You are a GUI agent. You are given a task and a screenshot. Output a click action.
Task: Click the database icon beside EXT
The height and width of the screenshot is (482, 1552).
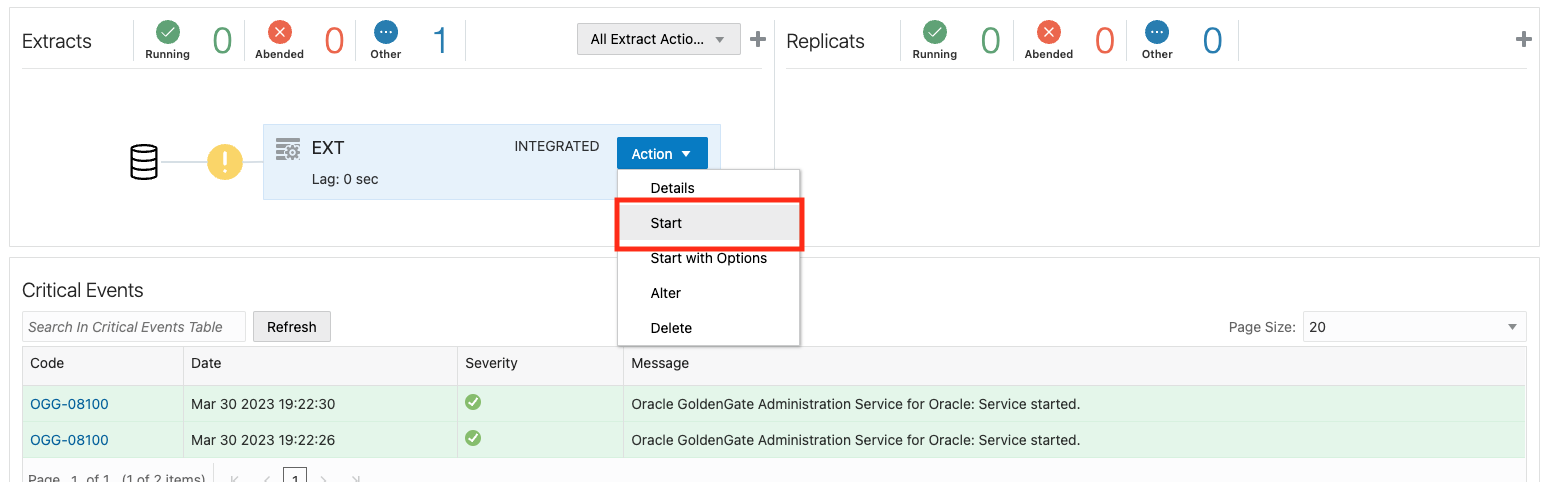[144, 162]
